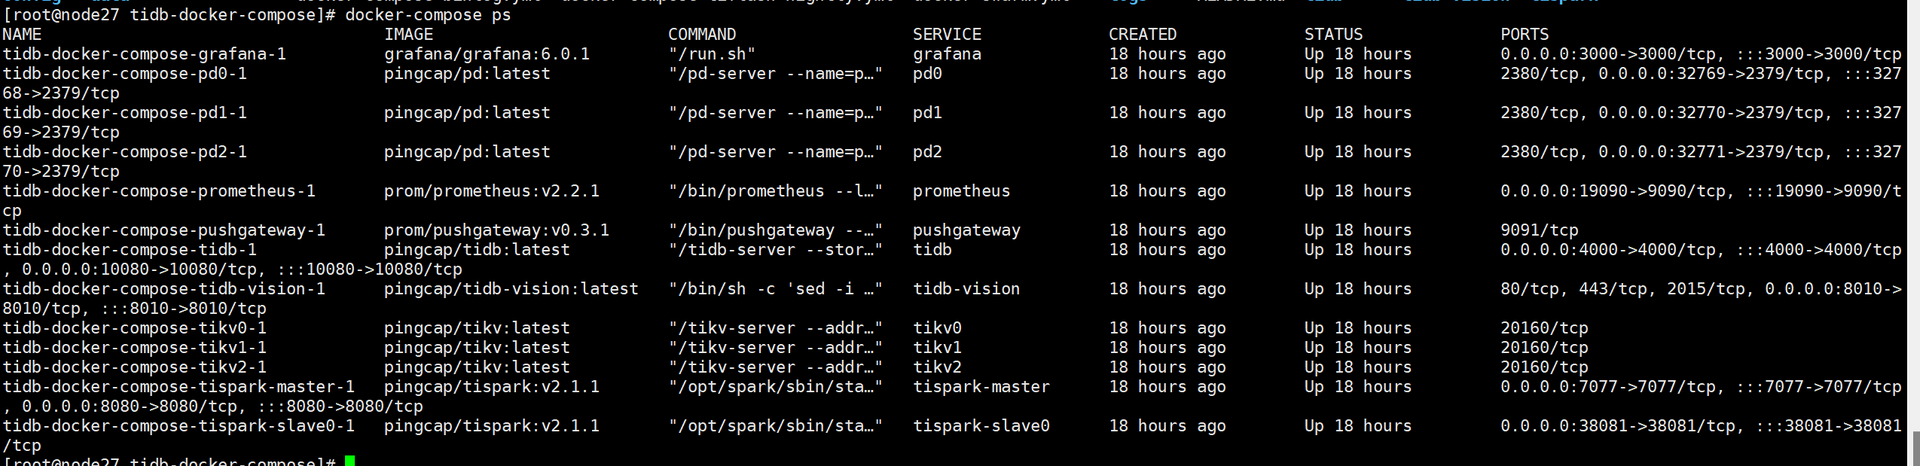Click pingcap/tikv:latest image in tikv1 row
Viewport: 1920px width, 466px height.
[x=477, y=348]
